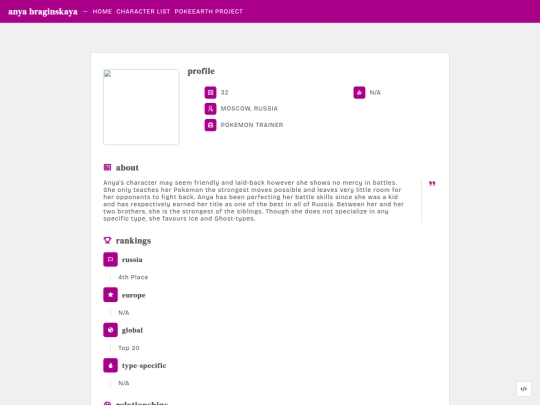Click the 'MOSCOW, RUSSIA' text
Viewport: 540px width, 405px height.
click(x=249, y=108)
